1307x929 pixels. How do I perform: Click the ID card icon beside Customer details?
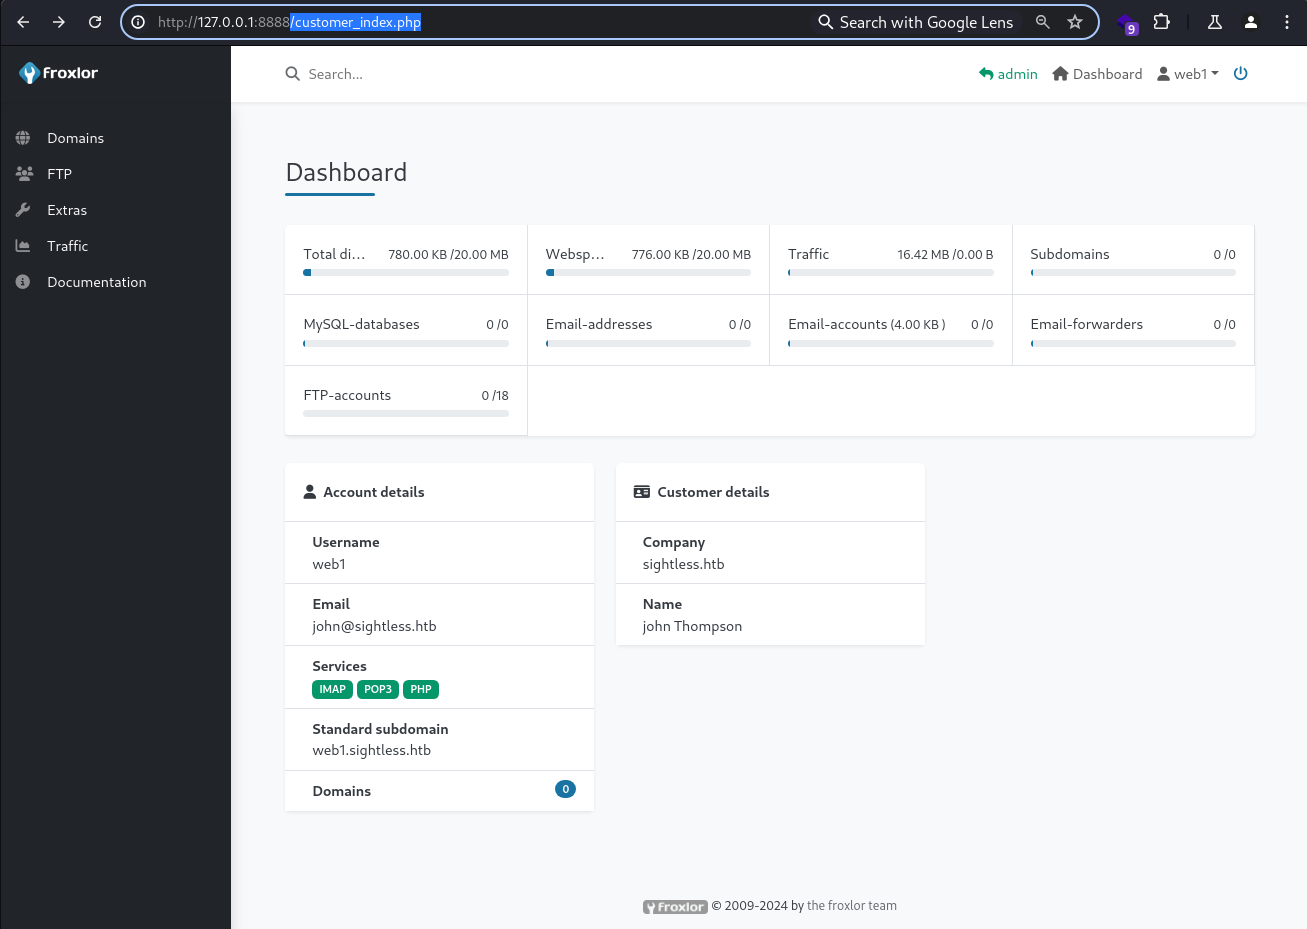(642, 492)
